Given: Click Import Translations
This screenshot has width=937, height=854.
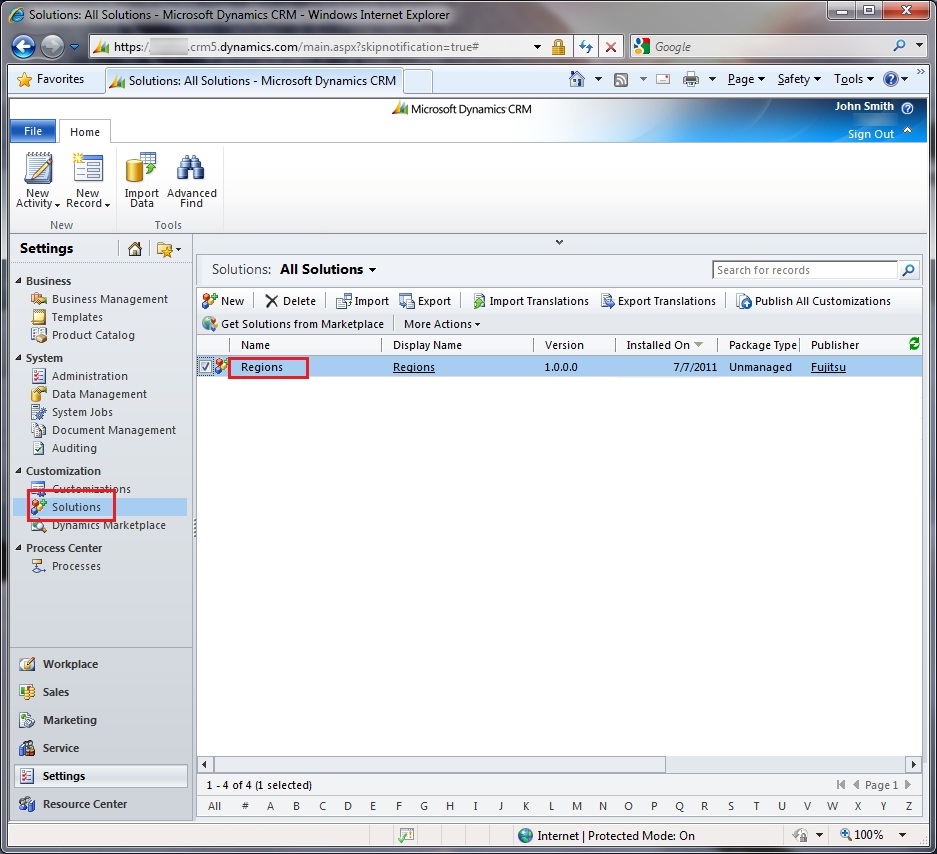Looking at the screenshot, I should coord(531,301).
